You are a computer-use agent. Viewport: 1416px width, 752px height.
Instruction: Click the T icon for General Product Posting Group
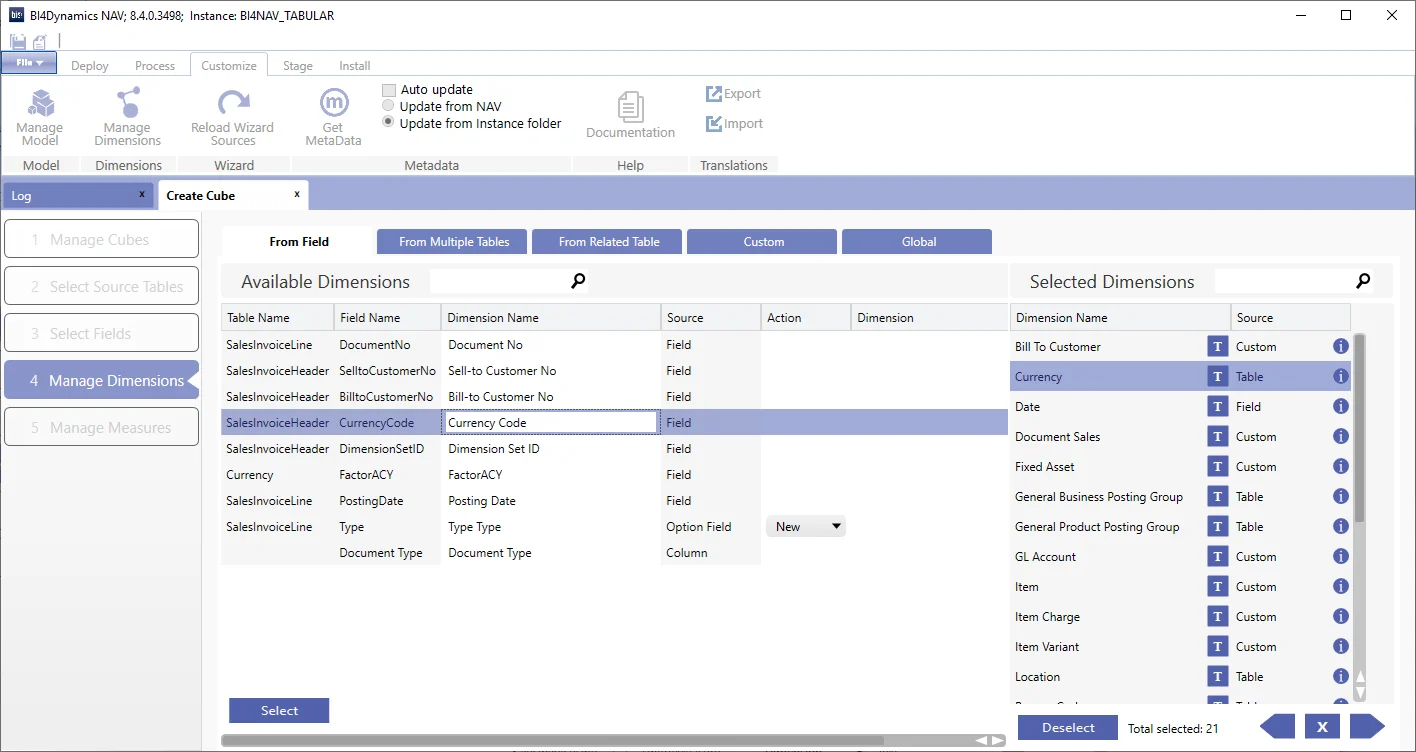click(x=1217, y=527)
